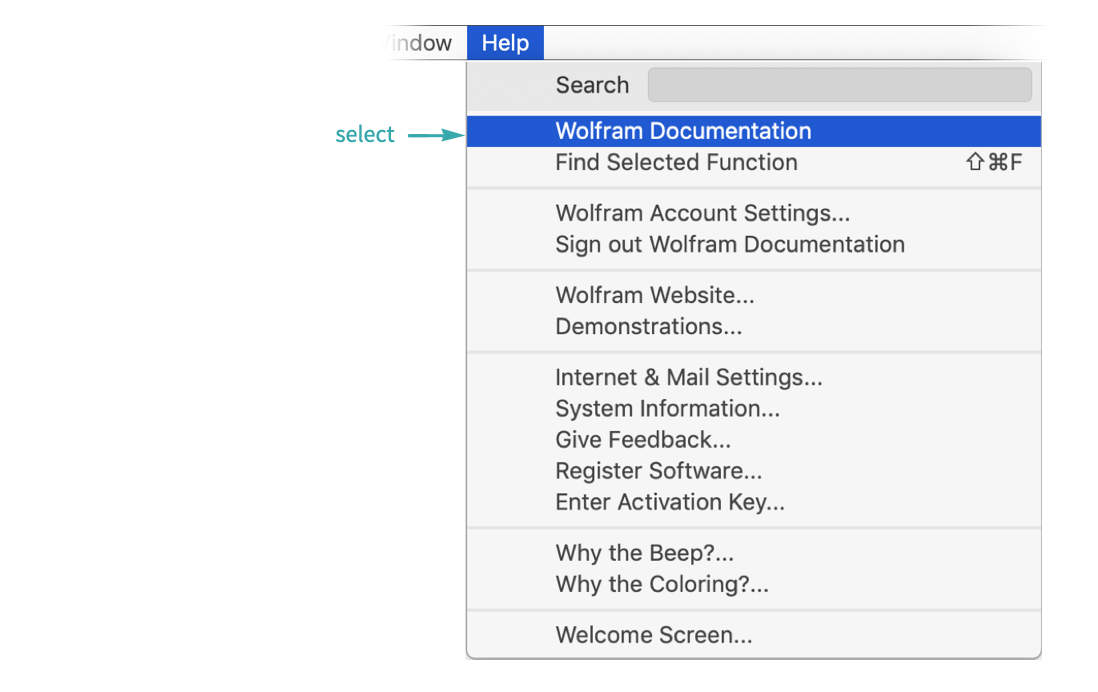
Task: Click Sign out Wolfram Documentation
Action: point(730,244)
